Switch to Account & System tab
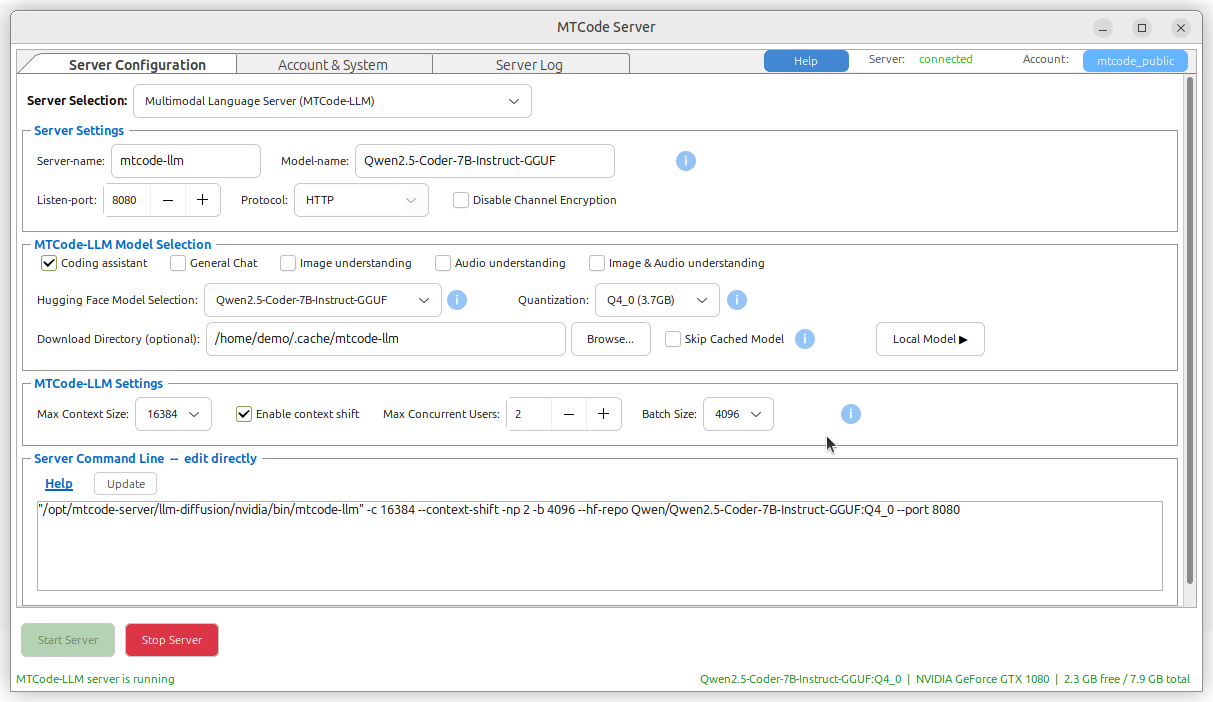Viewport: 1213px width, 702px height. coord(333,65)
